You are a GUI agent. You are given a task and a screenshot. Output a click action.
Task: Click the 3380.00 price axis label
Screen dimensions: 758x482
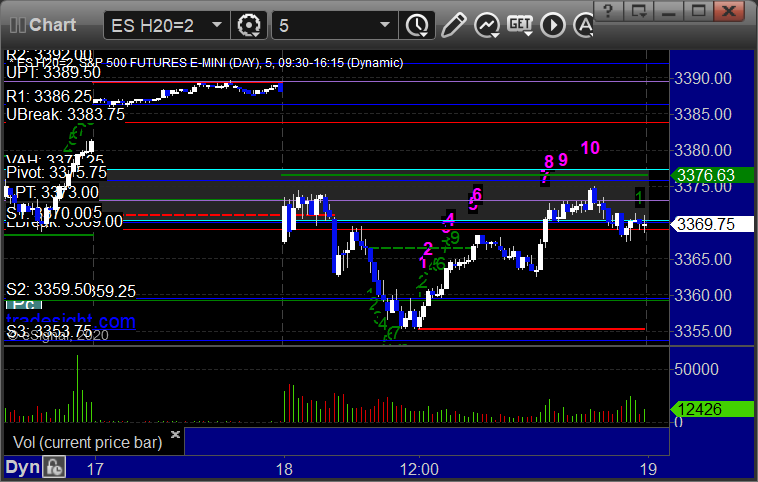point(703,150)
